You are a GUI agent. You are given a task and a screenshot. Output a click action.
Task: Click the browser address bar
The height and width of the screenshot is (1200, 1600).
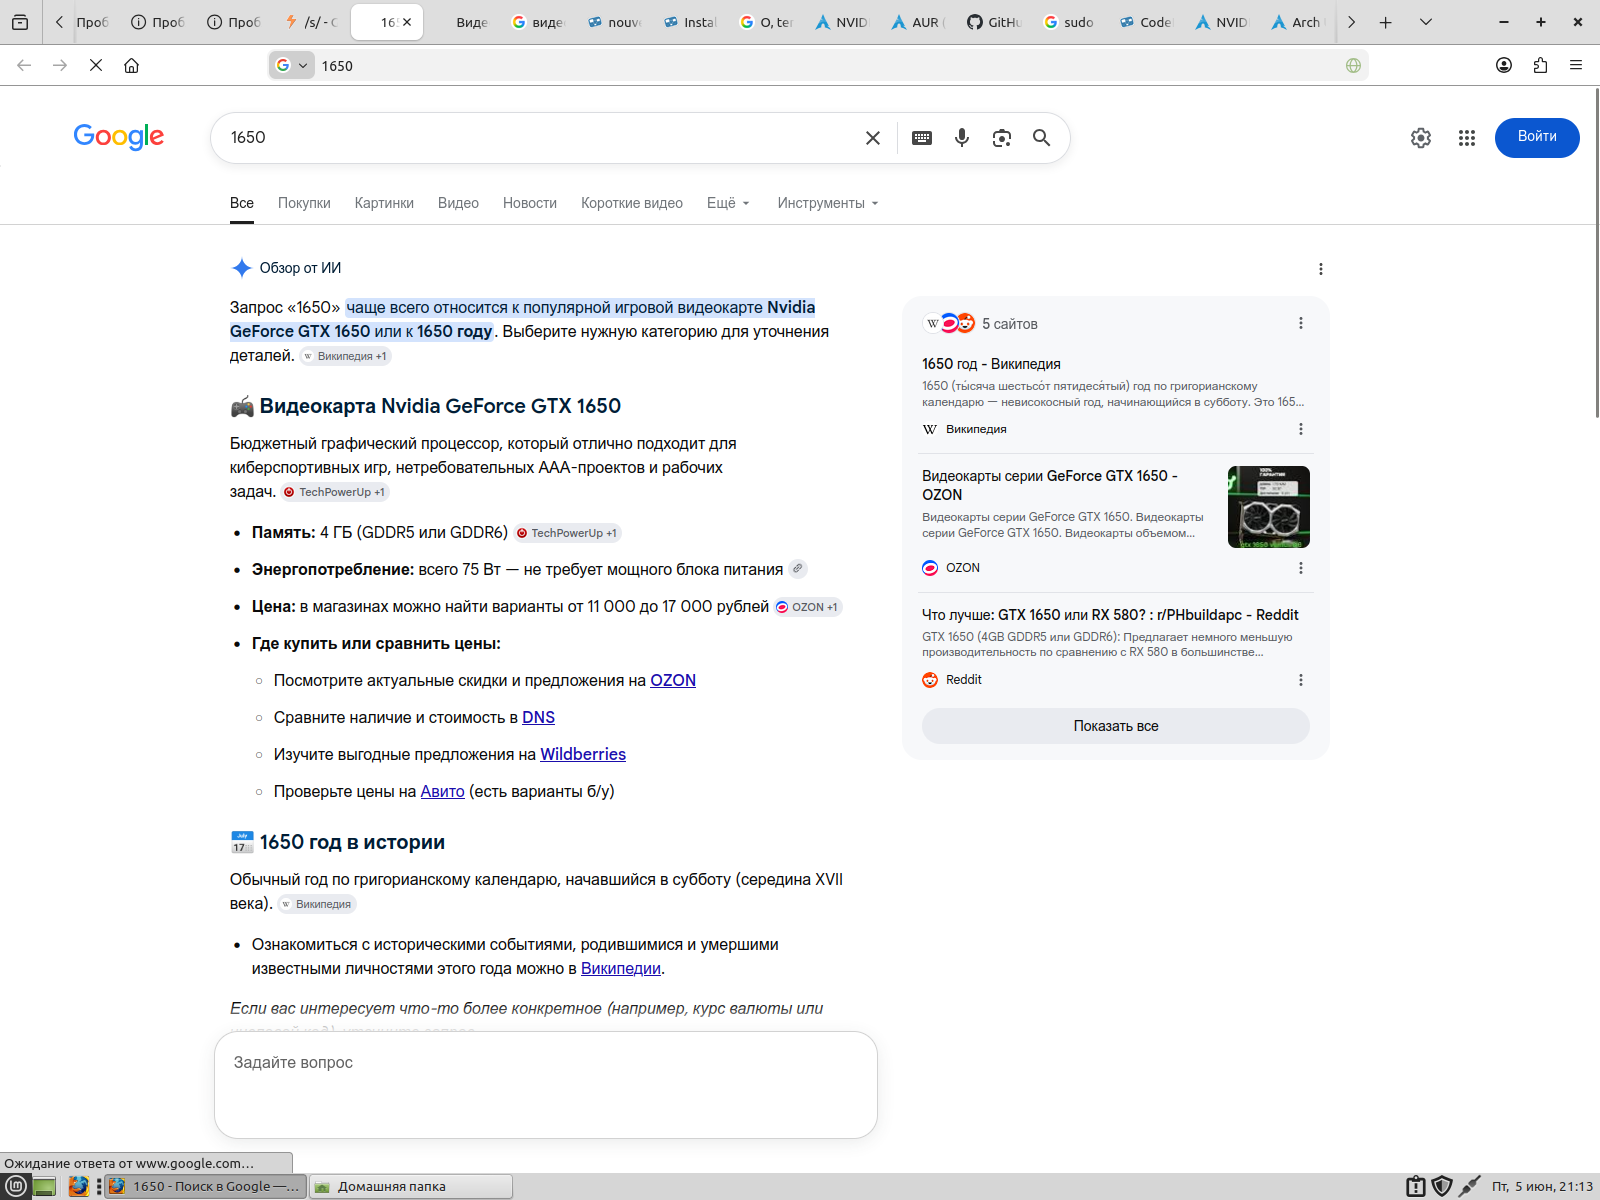coord(818,66)
